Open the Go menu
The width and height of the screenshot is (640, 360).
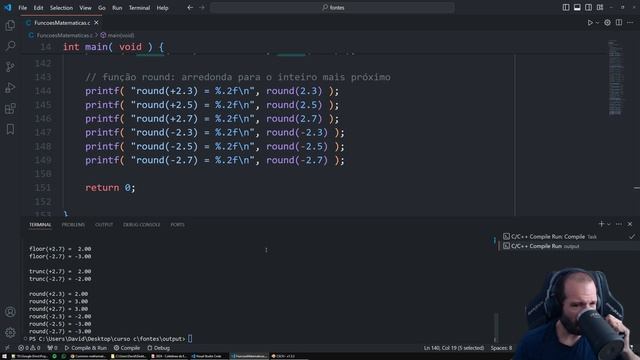point(102,8)
